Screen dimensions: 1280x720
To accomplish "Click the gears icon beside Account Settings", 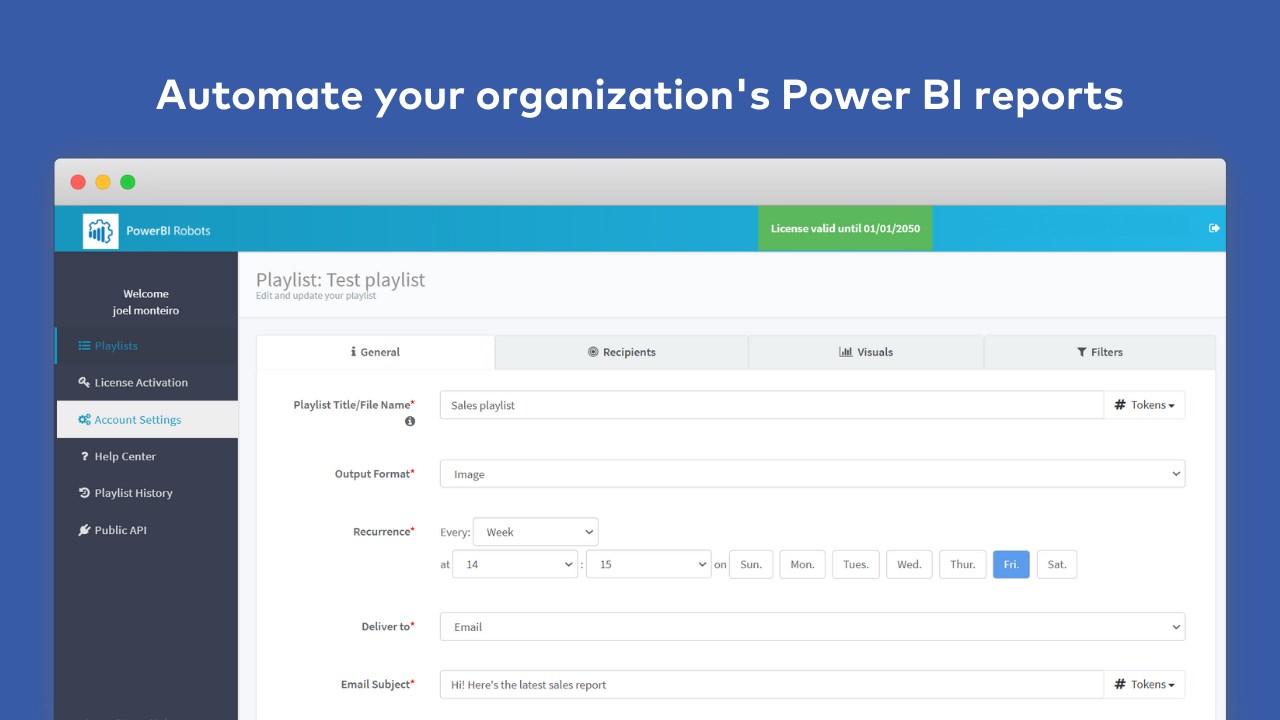I will tap(85, 420).
